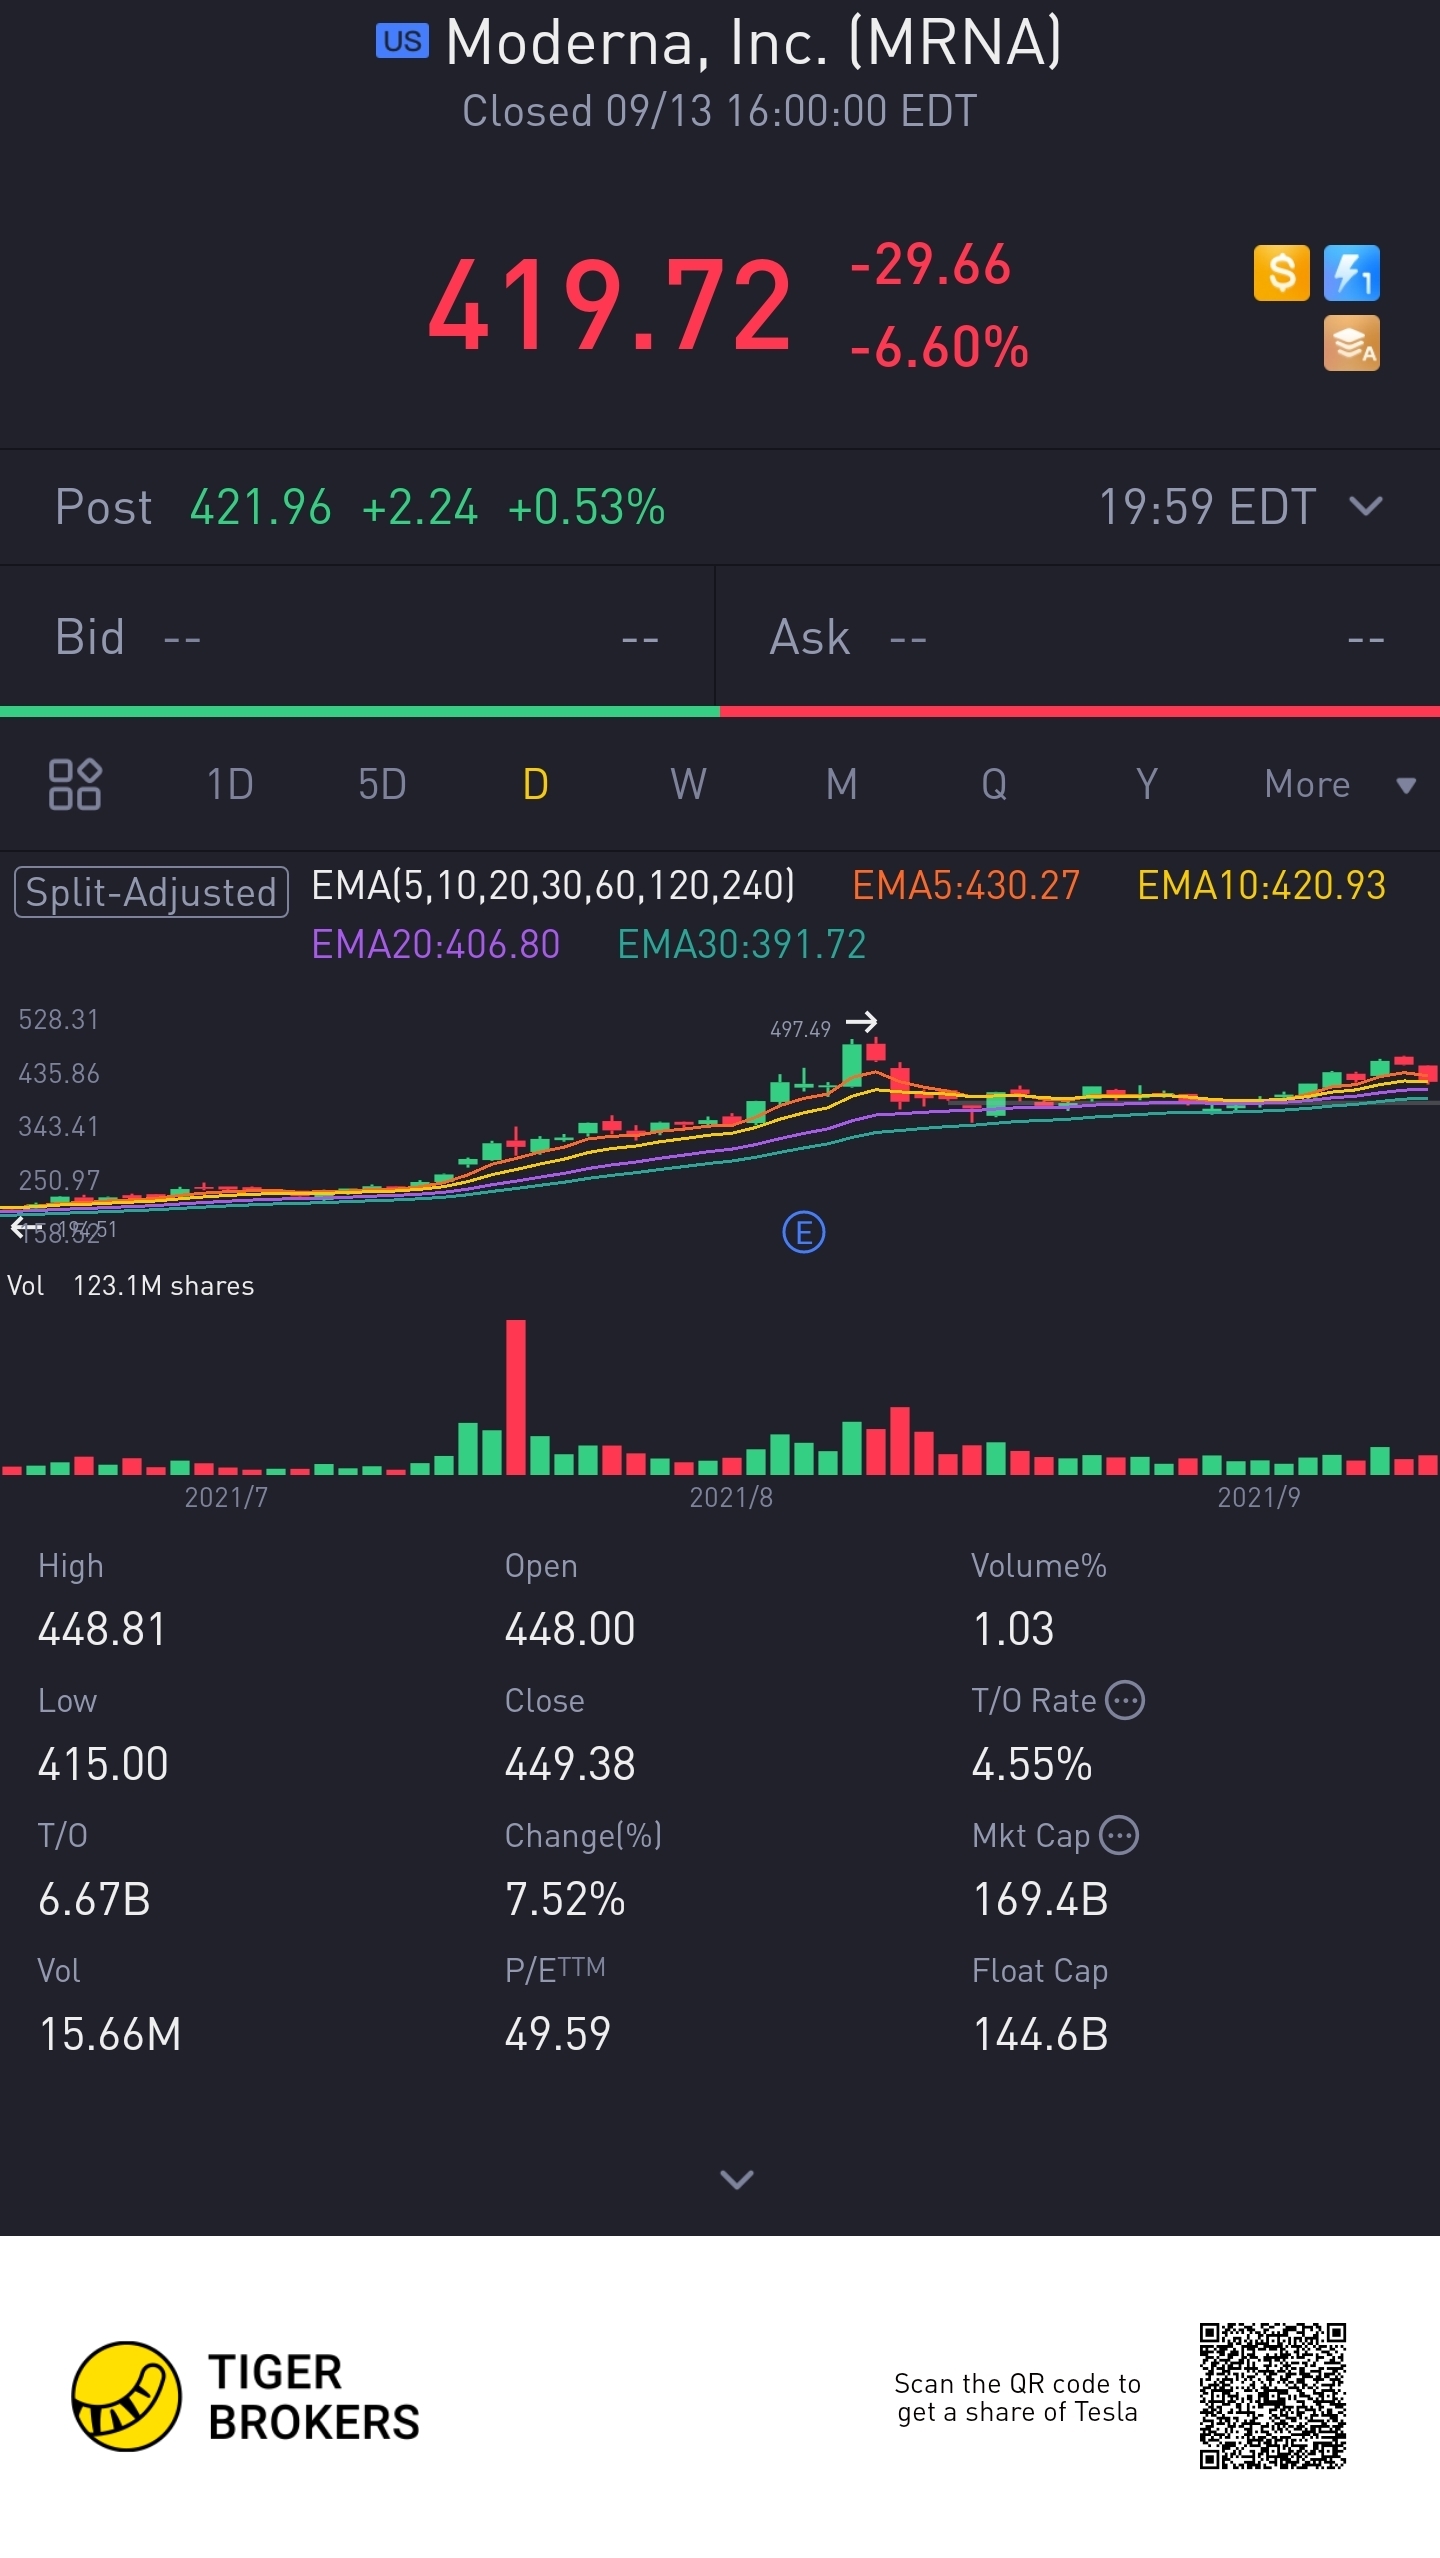Tap the Float Cap value 144.6B
Viewport: 1440px width, 2558px height.
point(1041,2034)
